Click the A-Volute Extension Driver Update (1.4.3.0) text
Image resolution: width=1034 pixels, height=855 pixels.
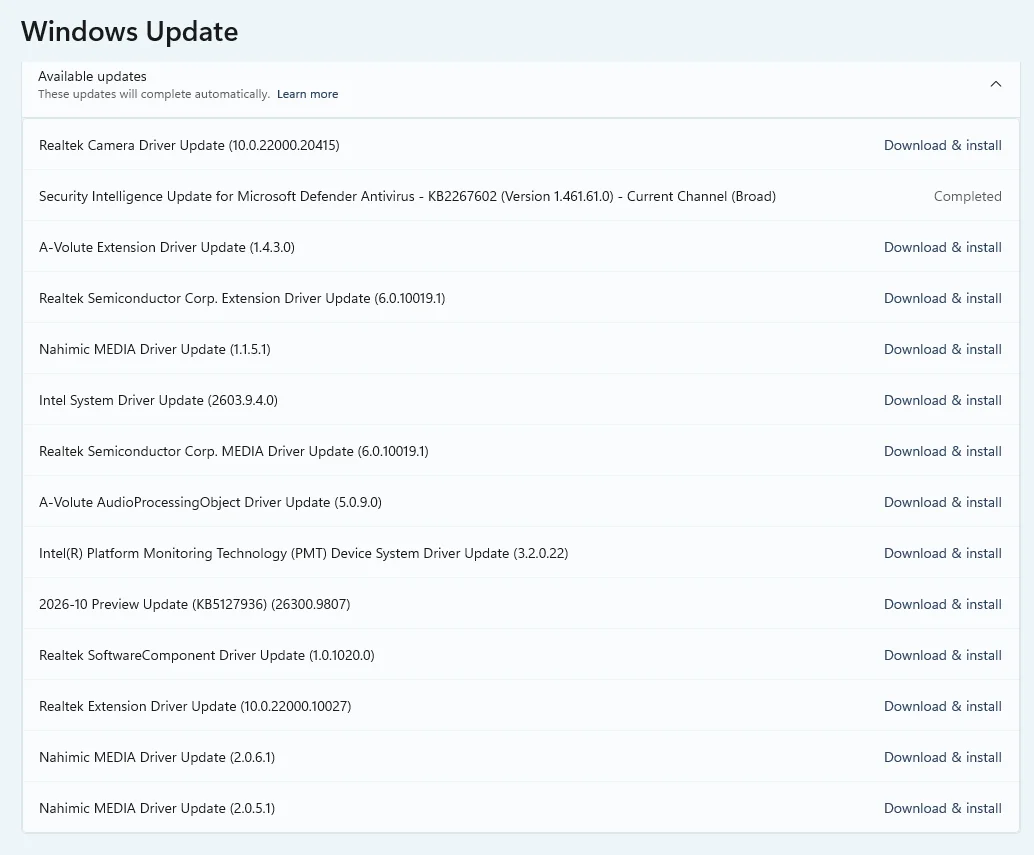(167, 248)
